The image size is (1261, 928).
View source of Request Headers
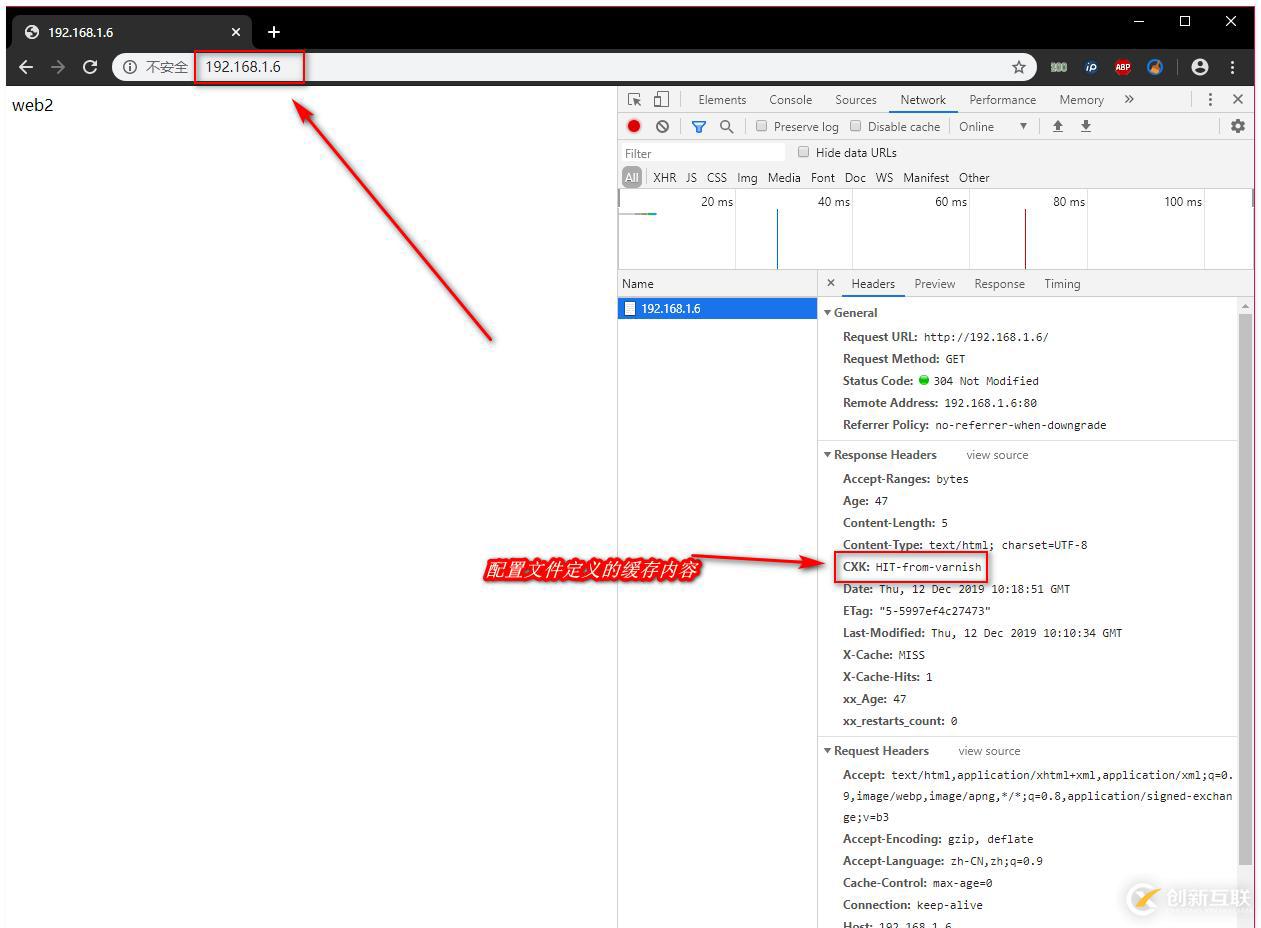click(989, 750)
